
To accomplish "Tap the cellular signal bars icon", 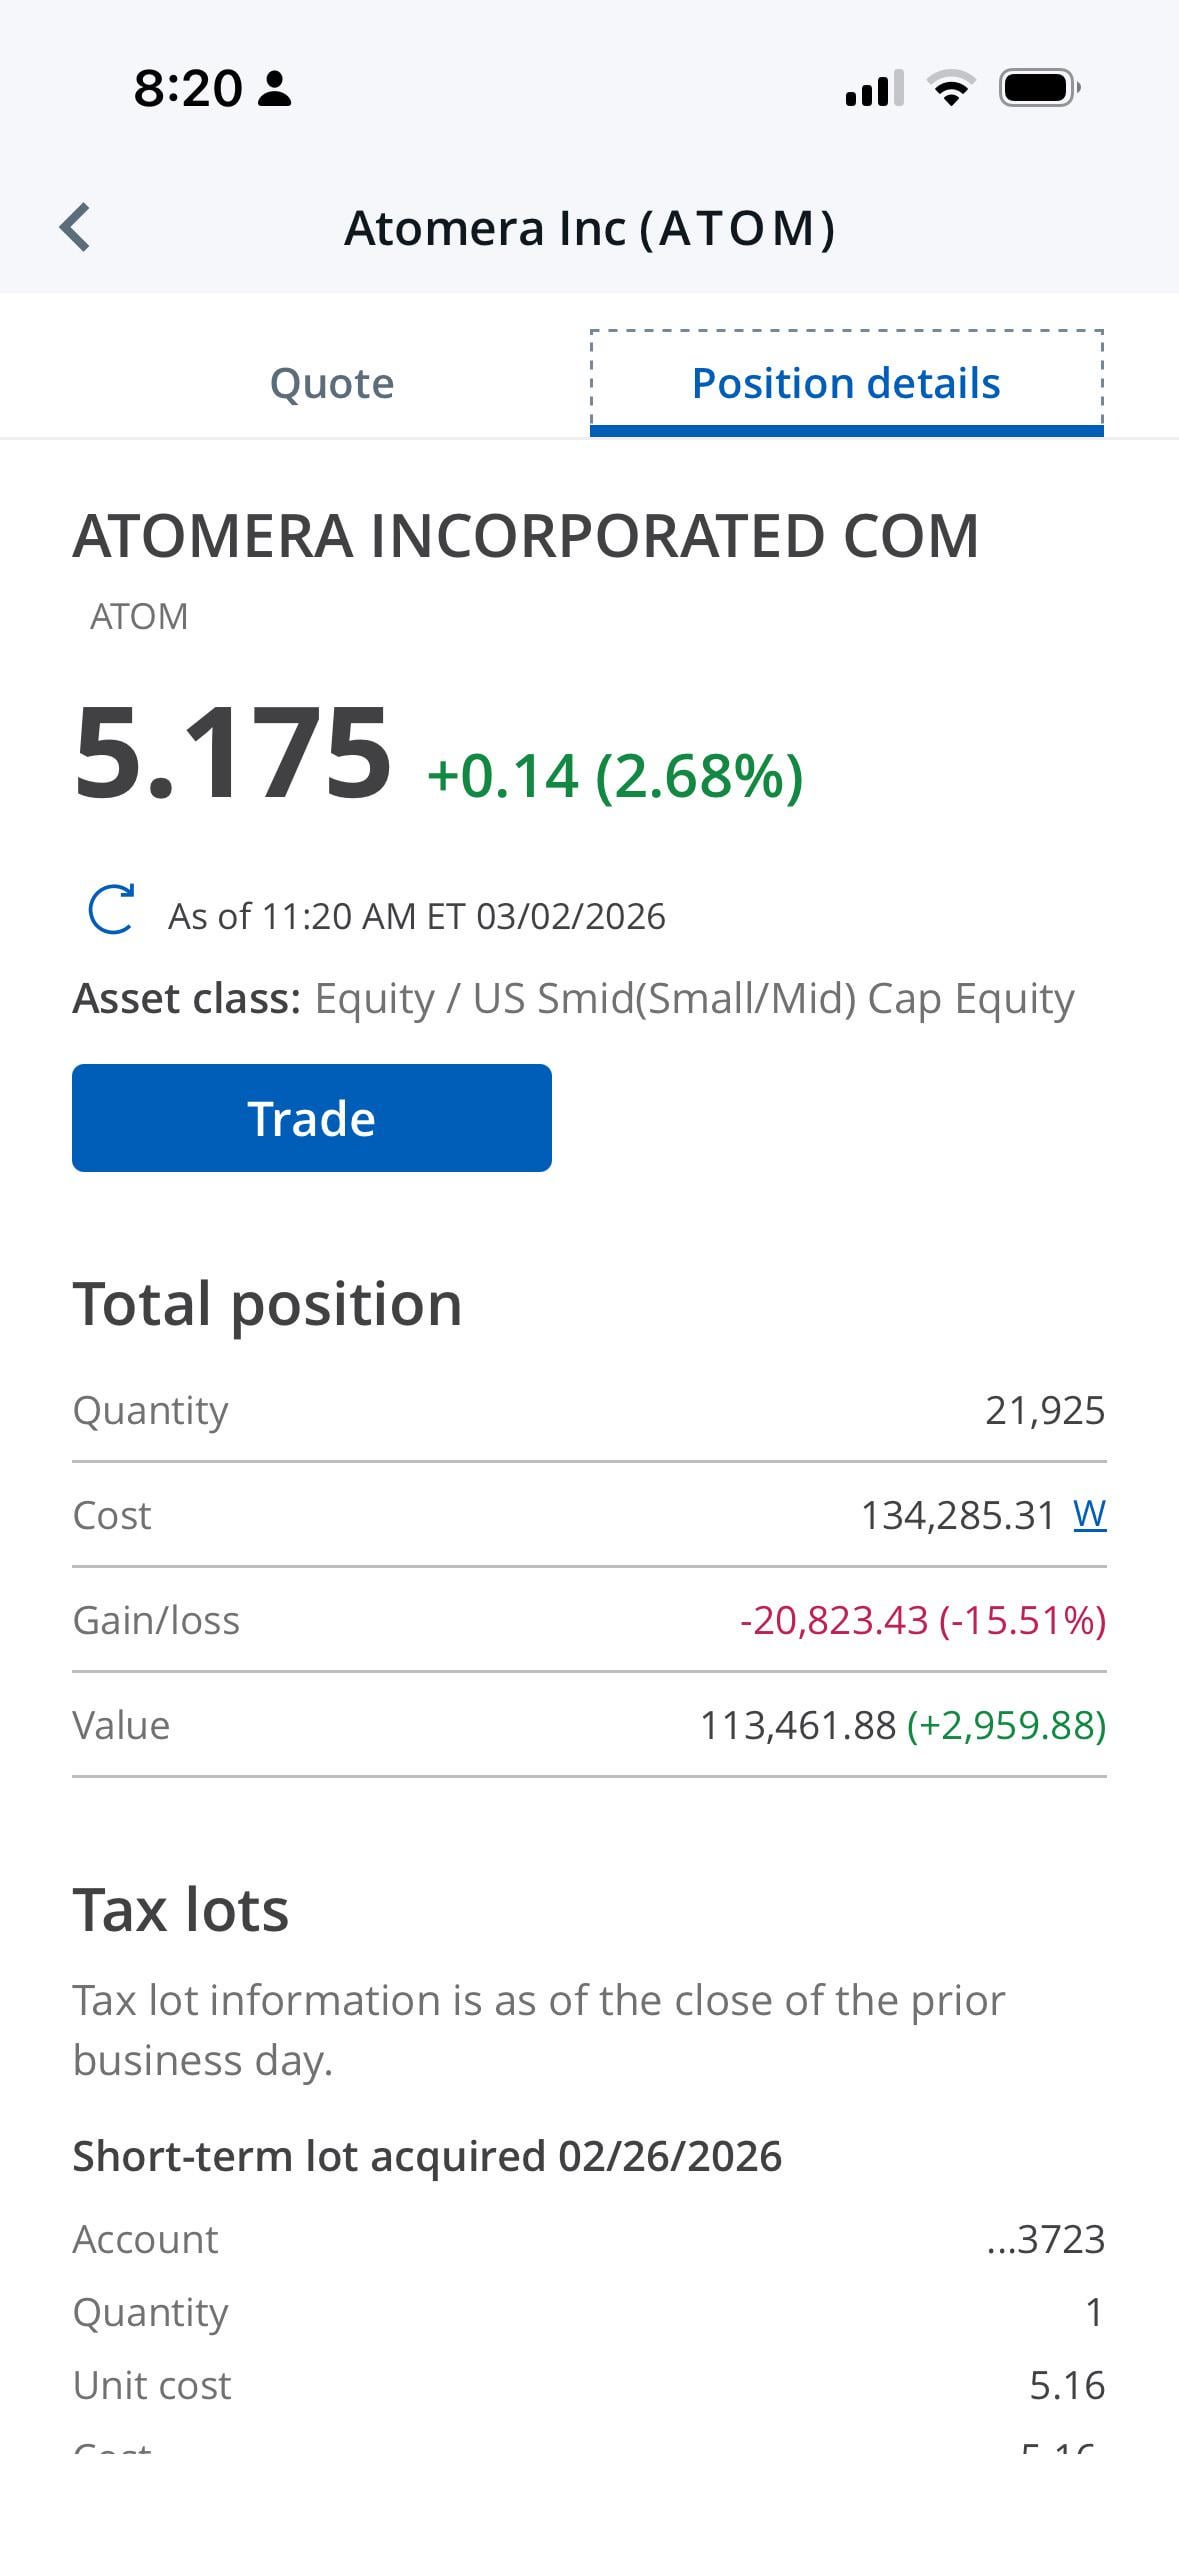I will [874, 88].
